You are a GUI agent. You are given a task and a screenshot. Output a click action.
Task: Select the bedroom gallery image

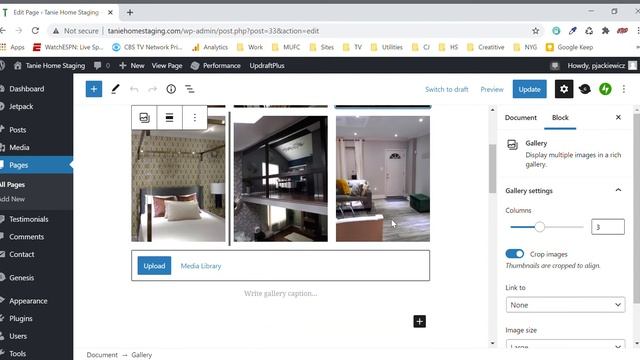[178, 179]
